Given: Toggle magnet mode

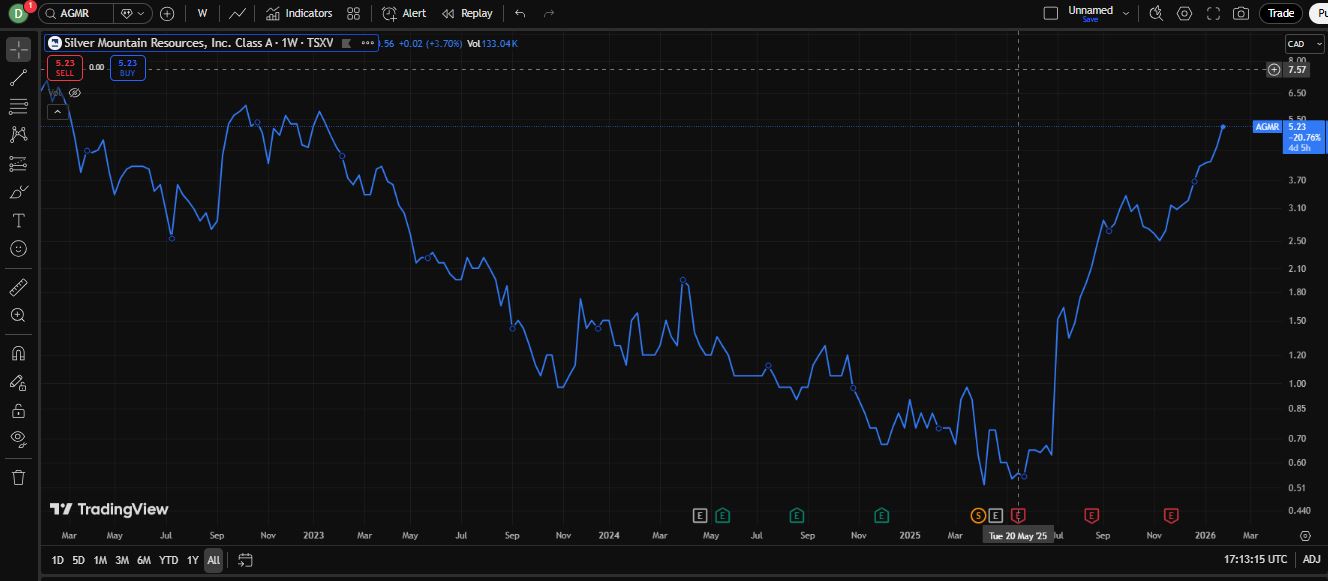Looking at the screenshot, I should pos(18,353).
